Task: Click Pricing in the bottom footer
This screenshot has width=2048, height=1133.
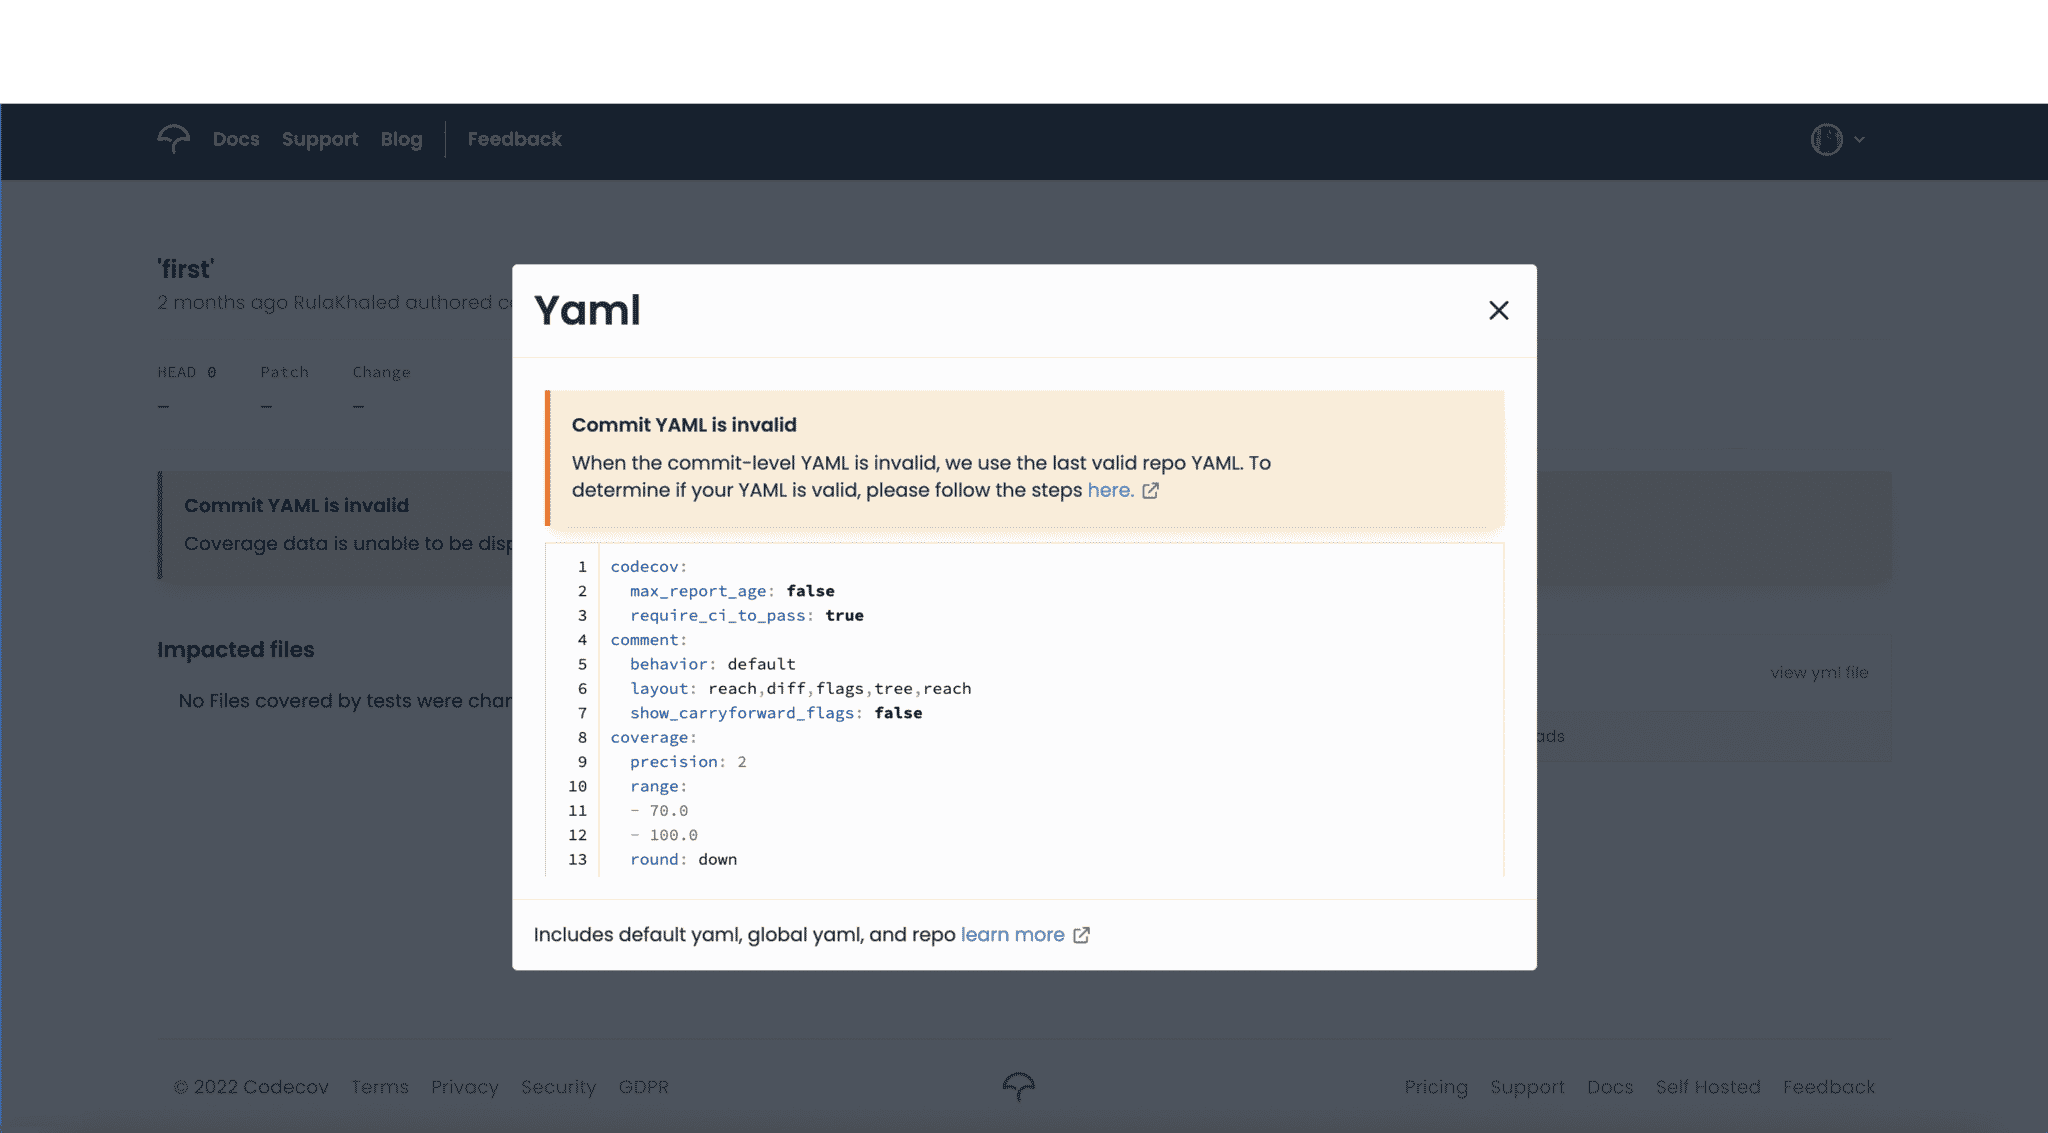Action: tap(1436, 1086)
